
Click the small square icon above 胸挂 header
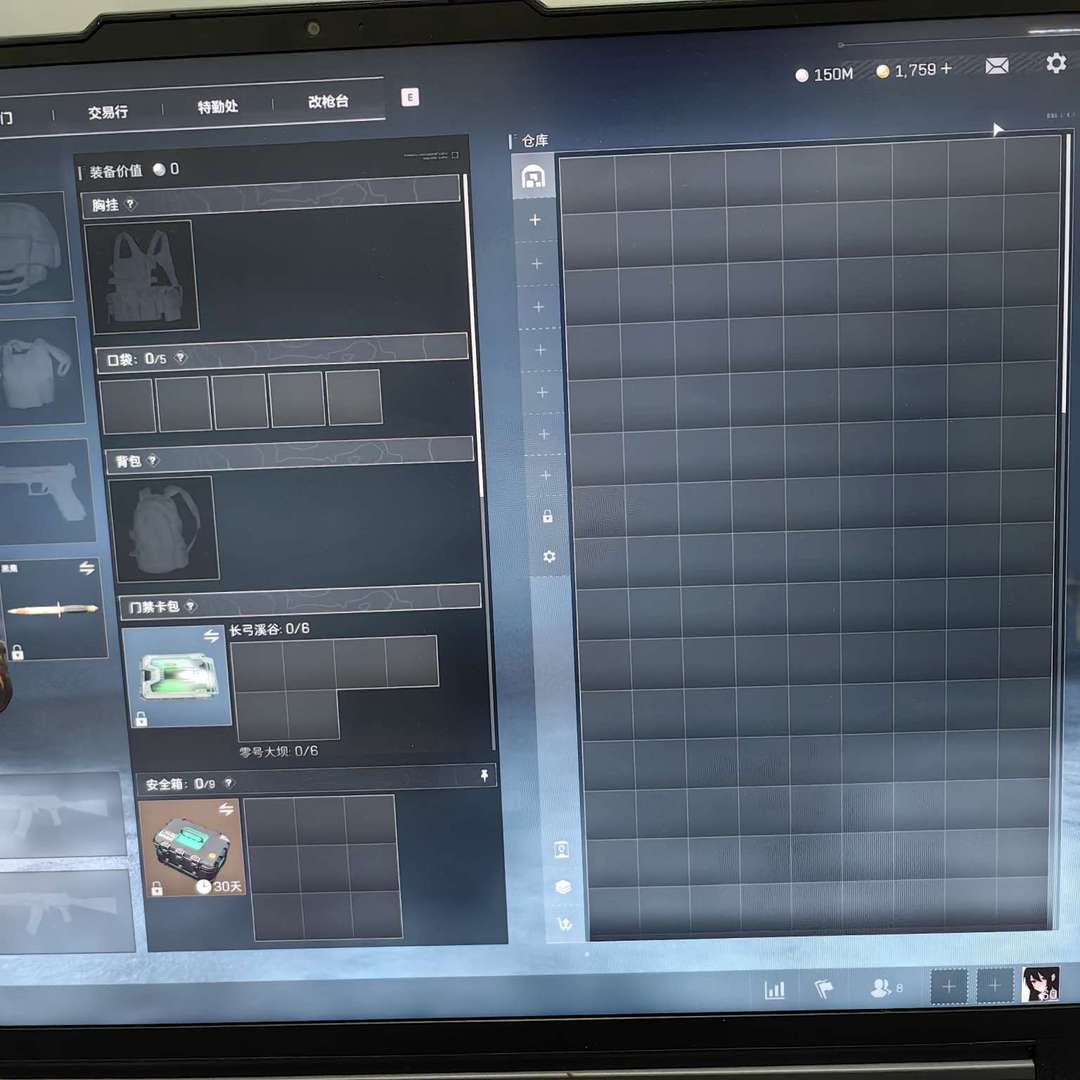454,155
